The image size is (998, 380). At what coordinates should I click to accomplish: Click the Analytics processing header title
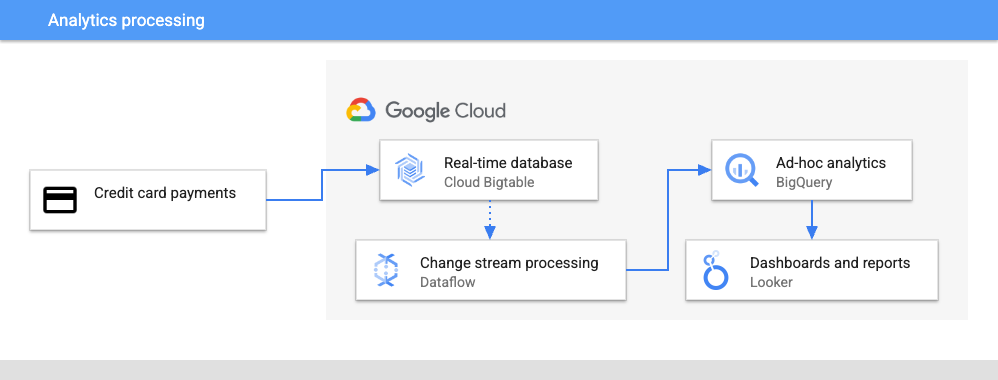[x=126, y=20]
